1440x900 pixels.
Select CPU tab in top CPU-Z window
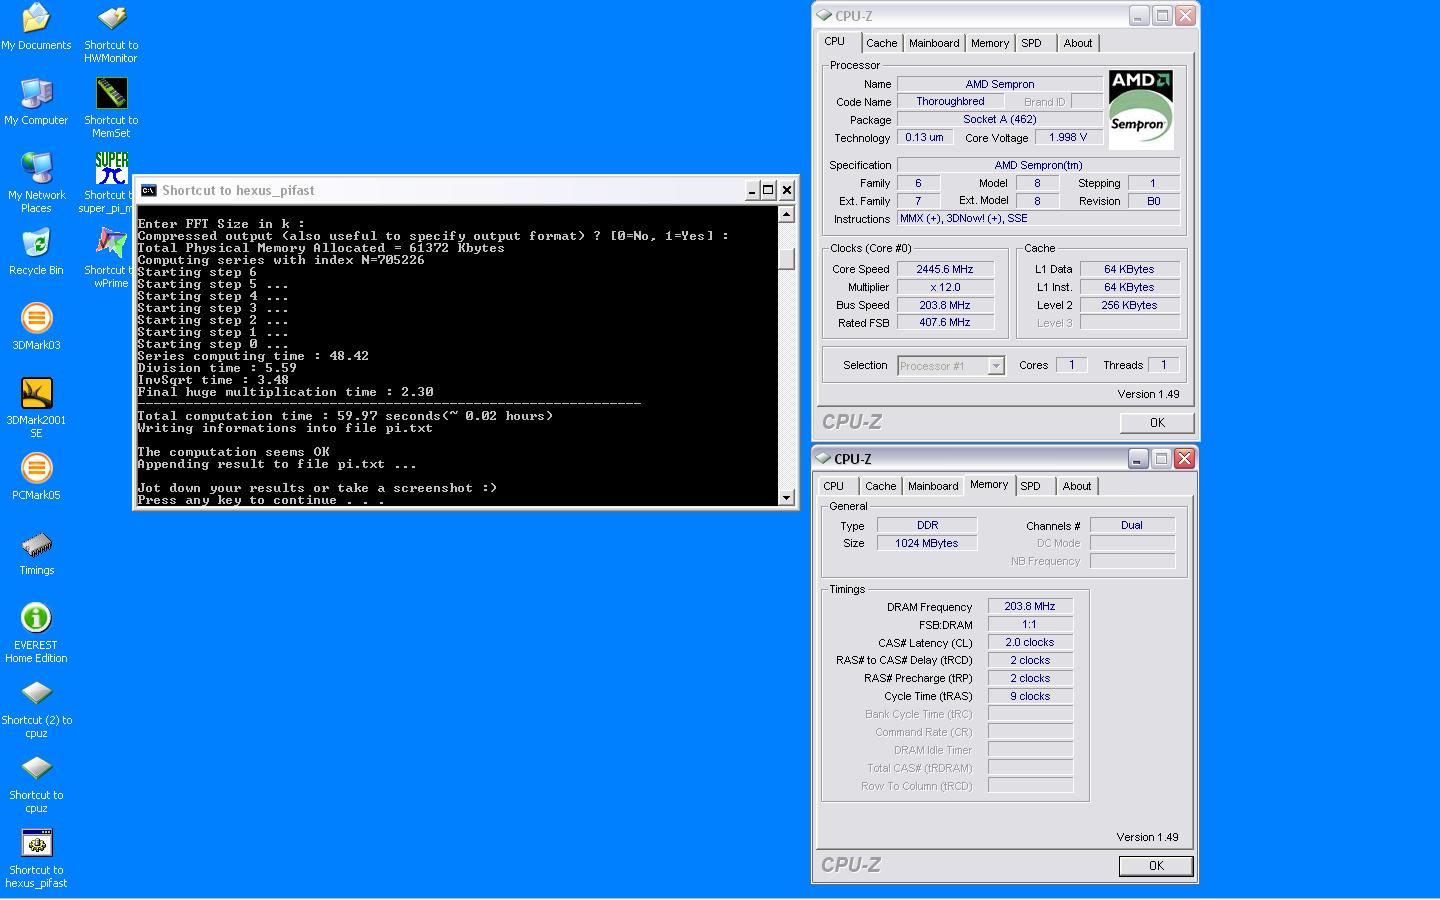coord(835,41)
